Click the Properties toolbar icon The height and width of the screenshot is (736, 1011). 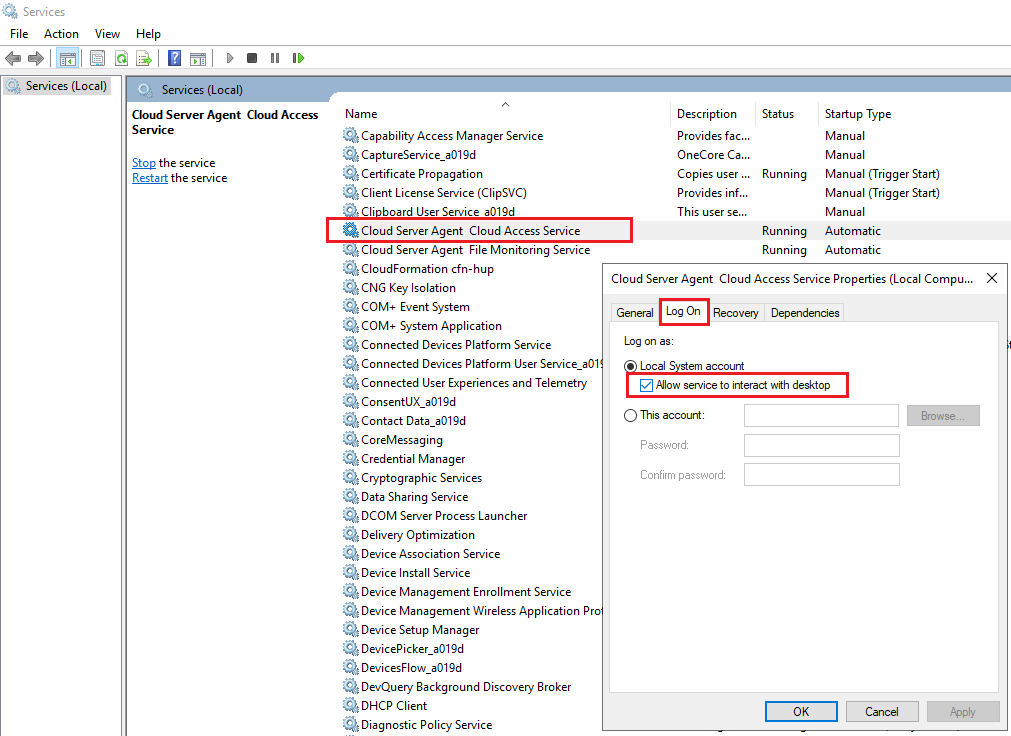[97, 59]
